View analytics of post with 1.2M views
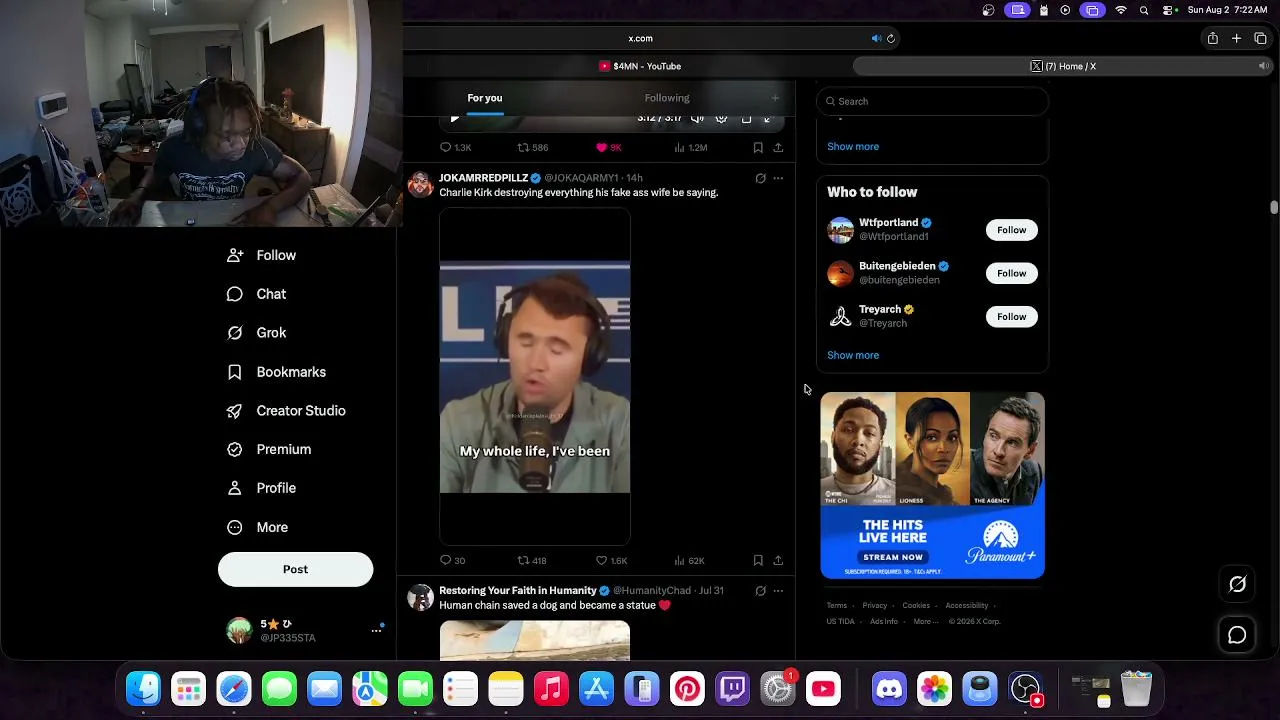The image size is (1280, 720). pos(691,147)
